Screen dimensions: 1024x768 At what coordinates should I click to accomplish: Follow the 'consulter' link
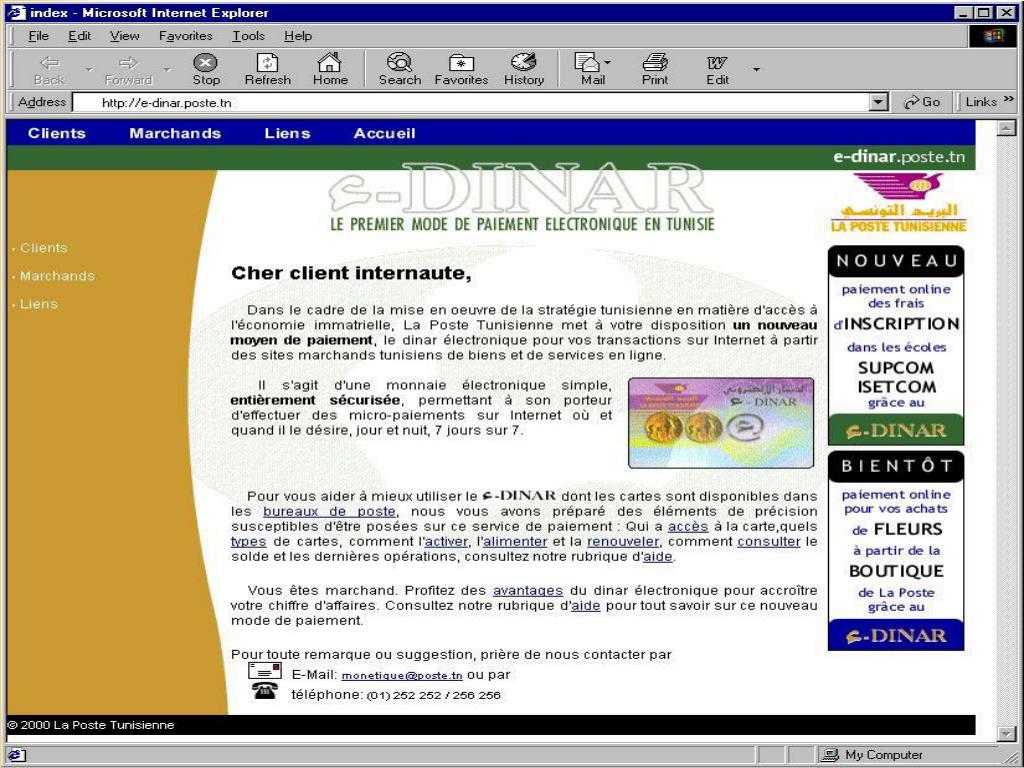[x=769, y=542]
